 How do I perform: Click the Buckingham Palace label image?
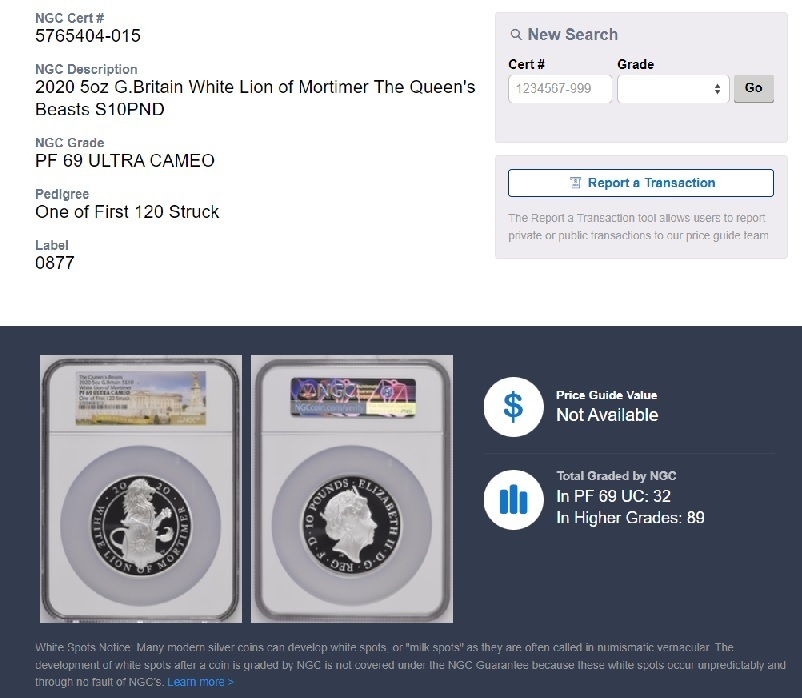point(141,398)
